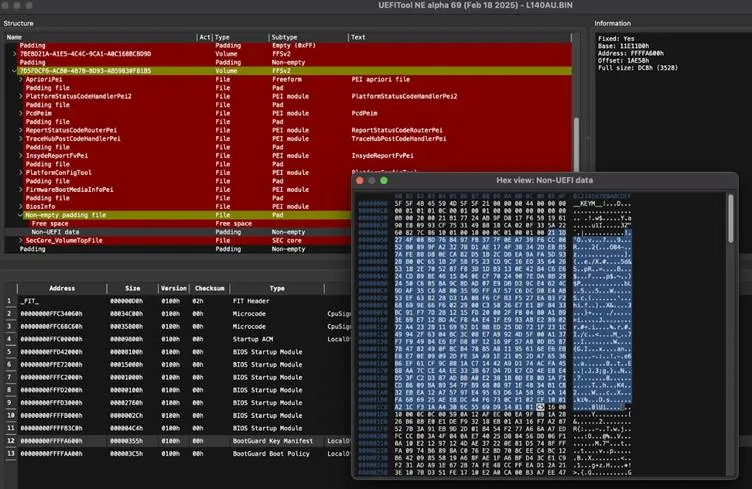
Task: Click the Text column header
Action: tap(459, 37)
